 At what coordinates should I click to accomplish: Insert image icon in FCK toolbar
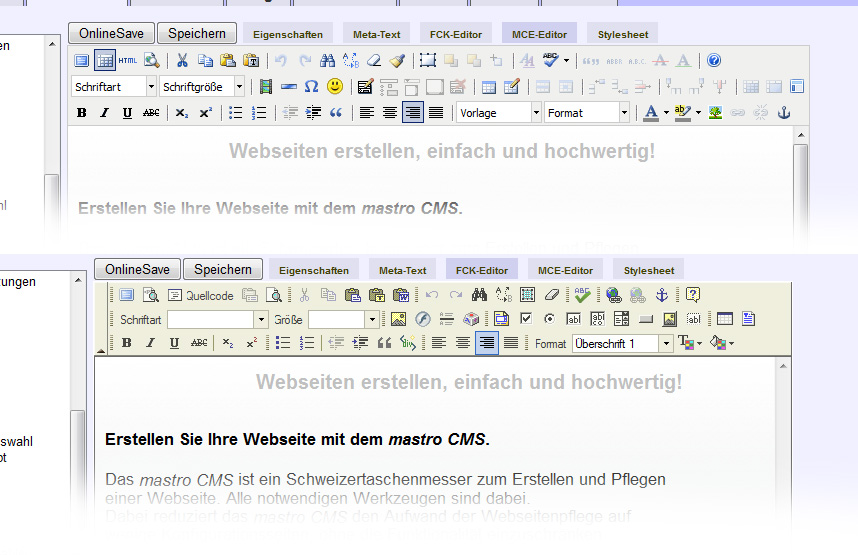tap(398, 319)
